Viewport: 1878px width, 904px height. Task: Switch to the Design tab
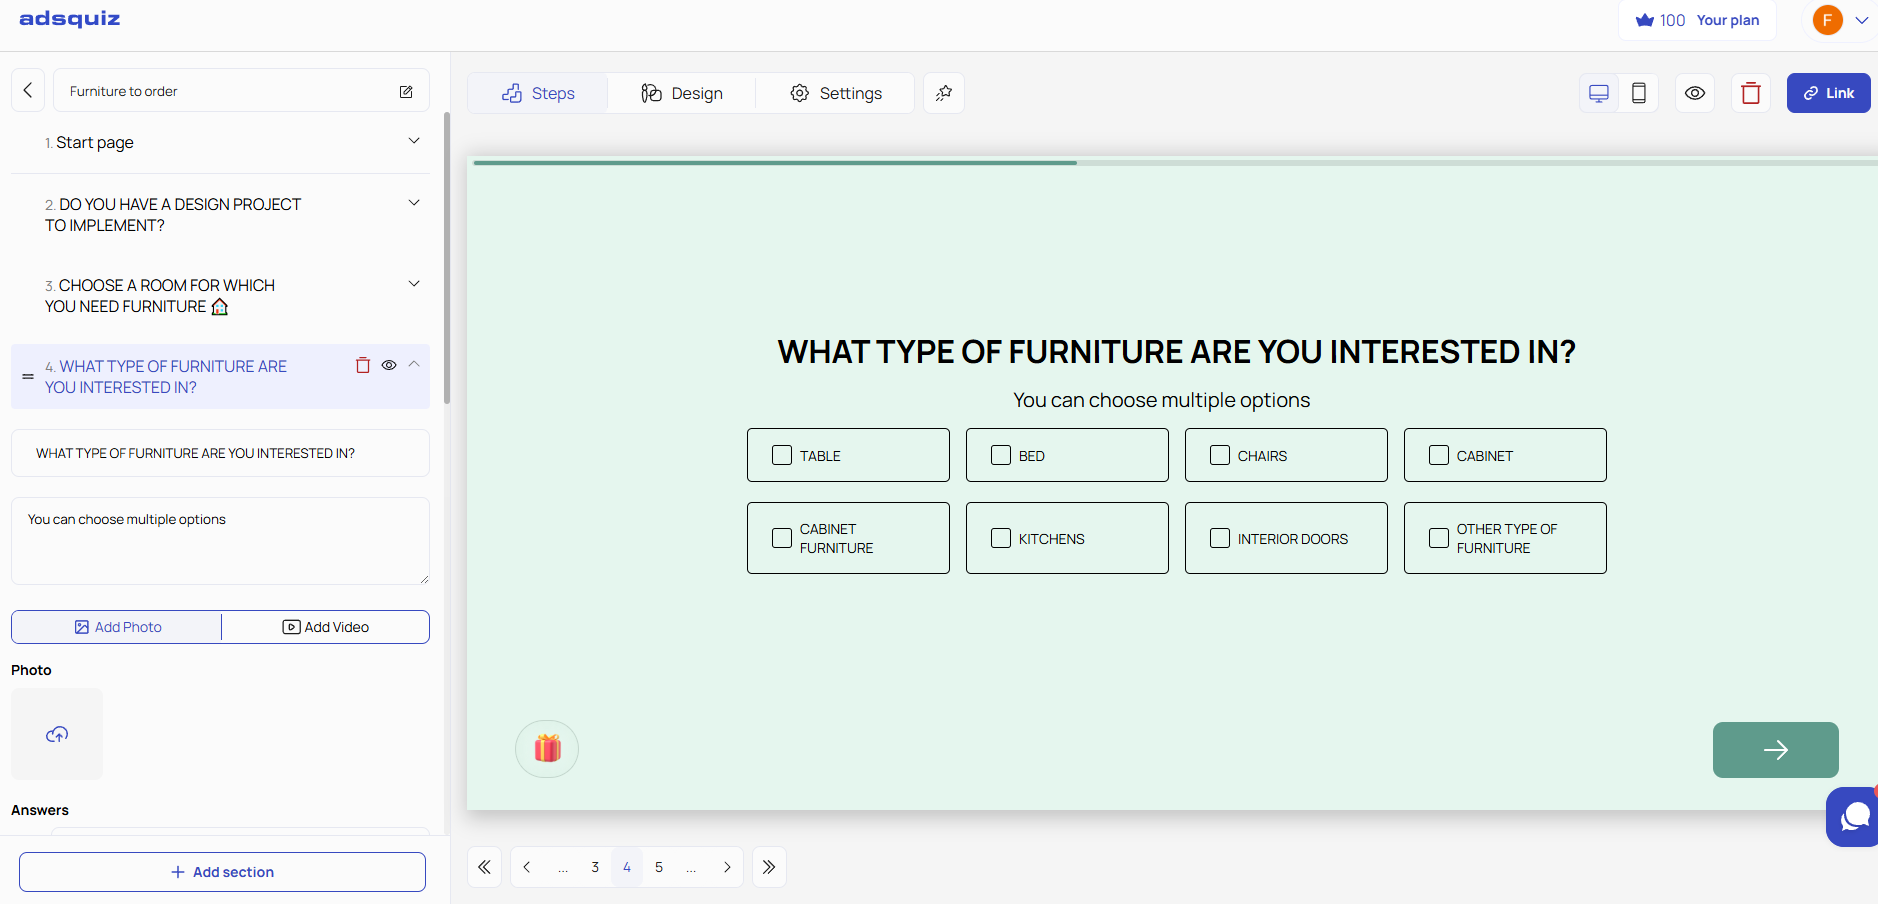coord(682,93)
